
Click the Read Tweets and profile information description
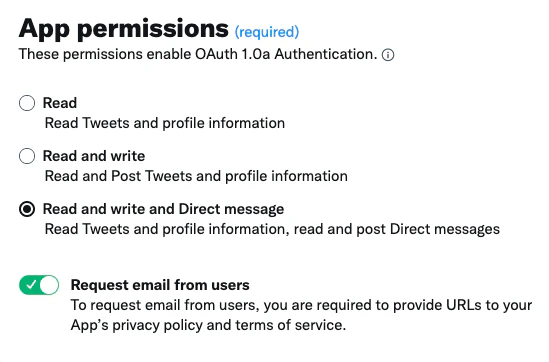tap(165, 123)
